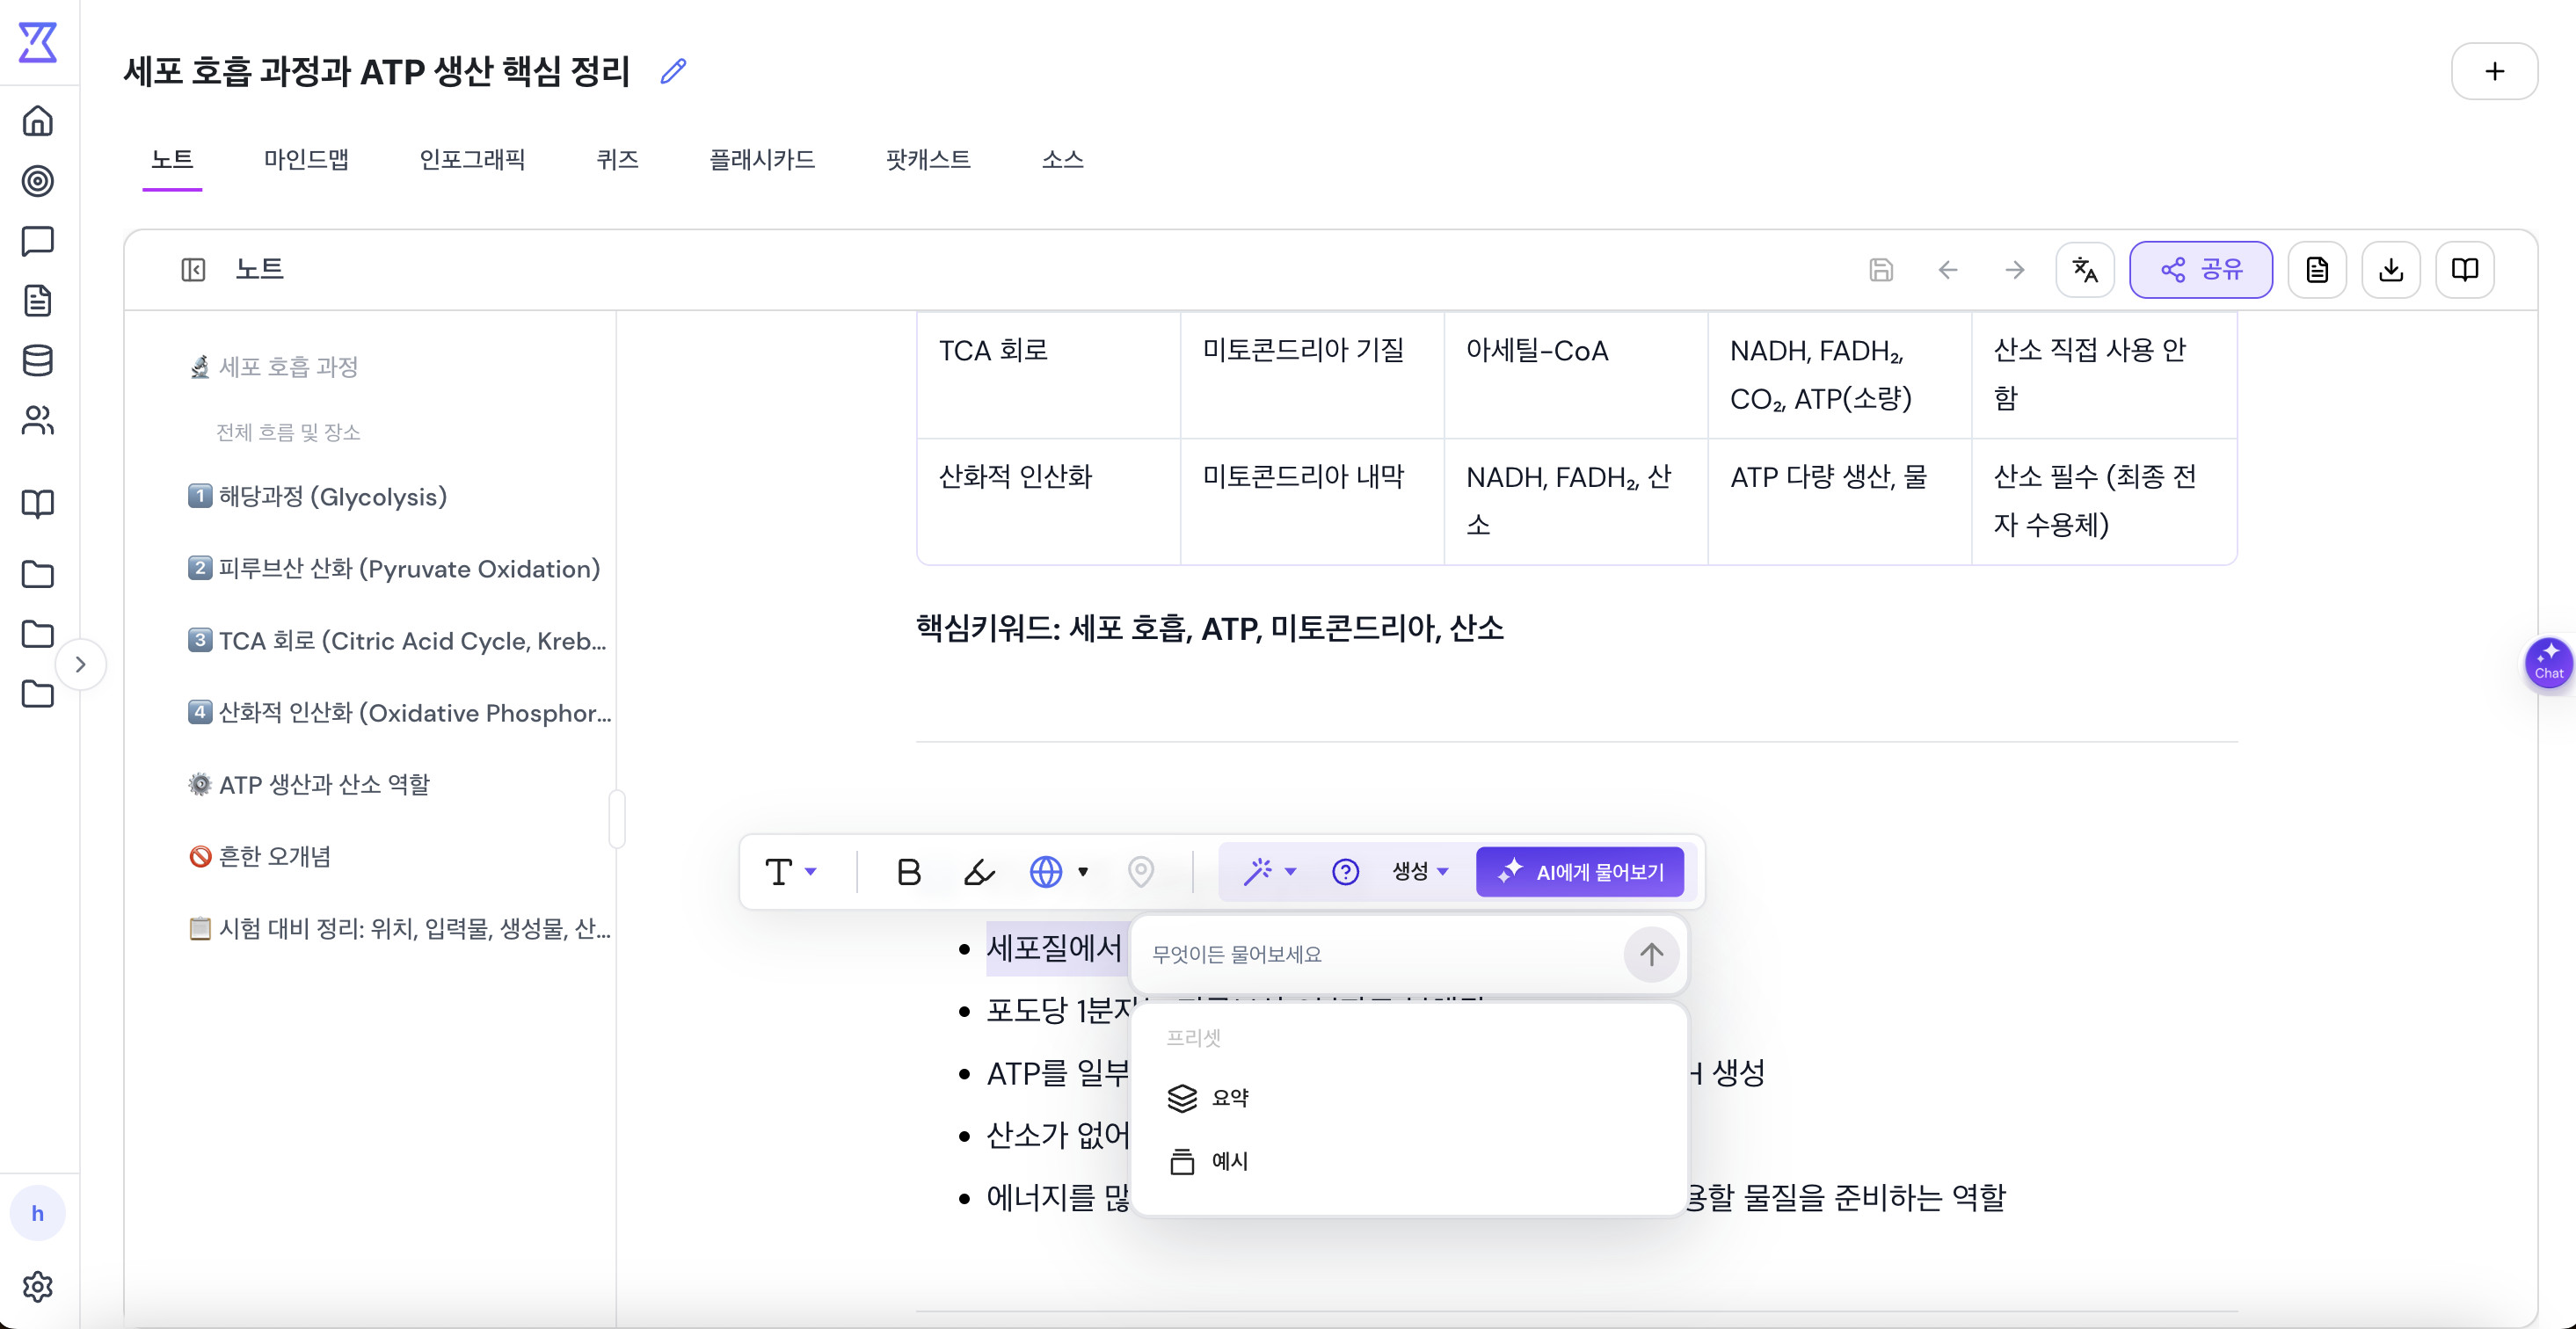Image resolution: width=2576 pixels, height=1329 pixels.
Task: Click the 미토콘드리아 내막 table cell
Action: coord(1312,500)
